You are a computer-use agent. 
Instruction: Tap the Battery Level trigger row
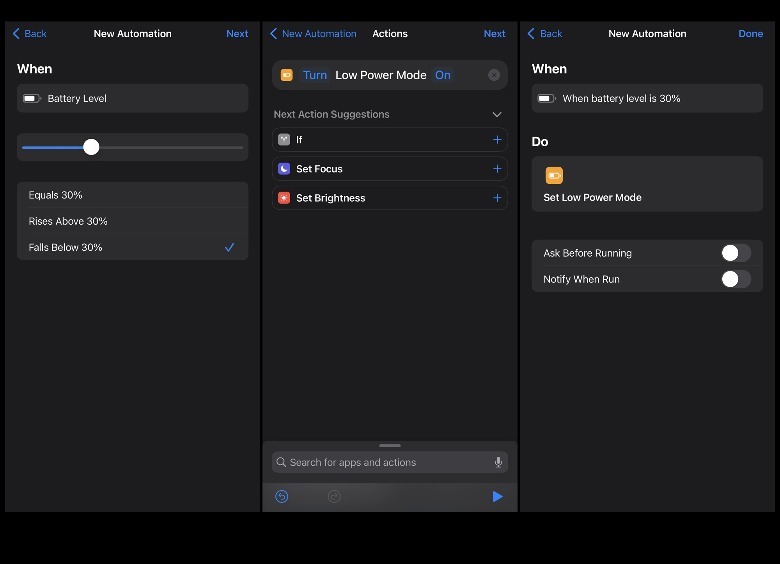(132, 98)
